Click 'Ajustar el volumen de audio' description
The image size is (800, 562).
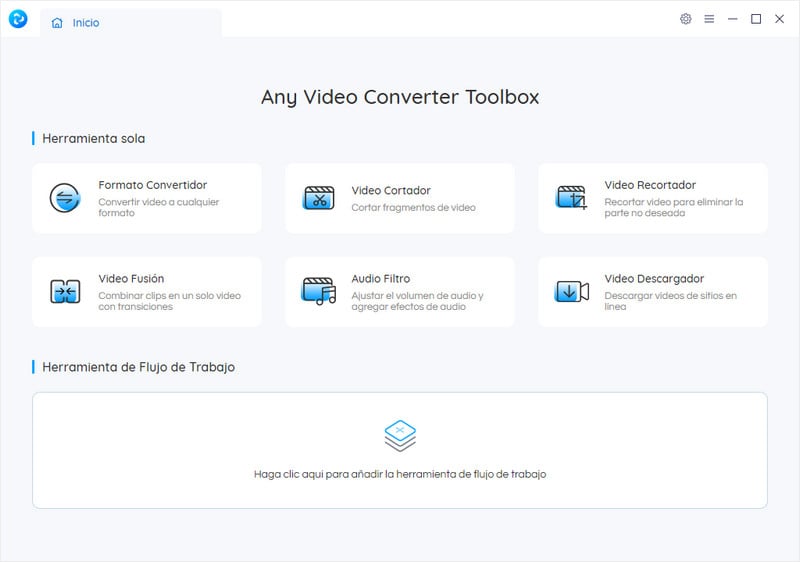[417, 301]
